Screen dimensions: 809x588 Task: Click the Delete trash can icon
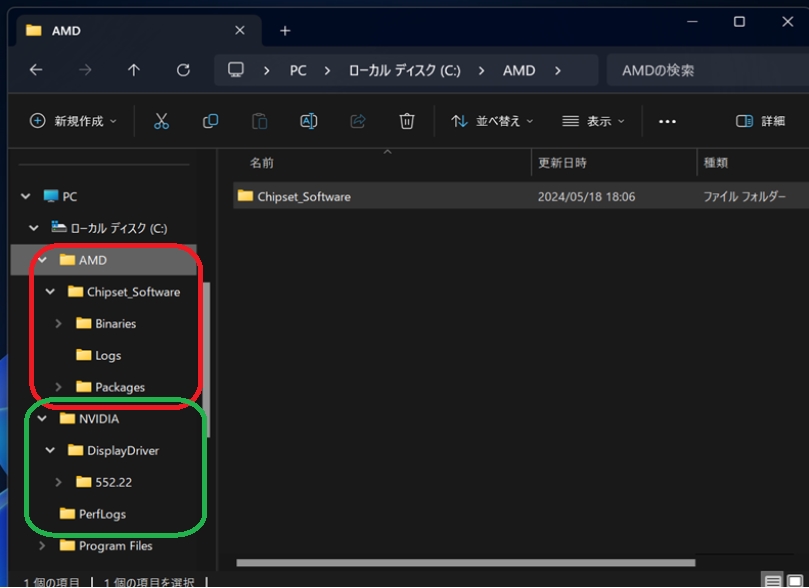[407, 121]
